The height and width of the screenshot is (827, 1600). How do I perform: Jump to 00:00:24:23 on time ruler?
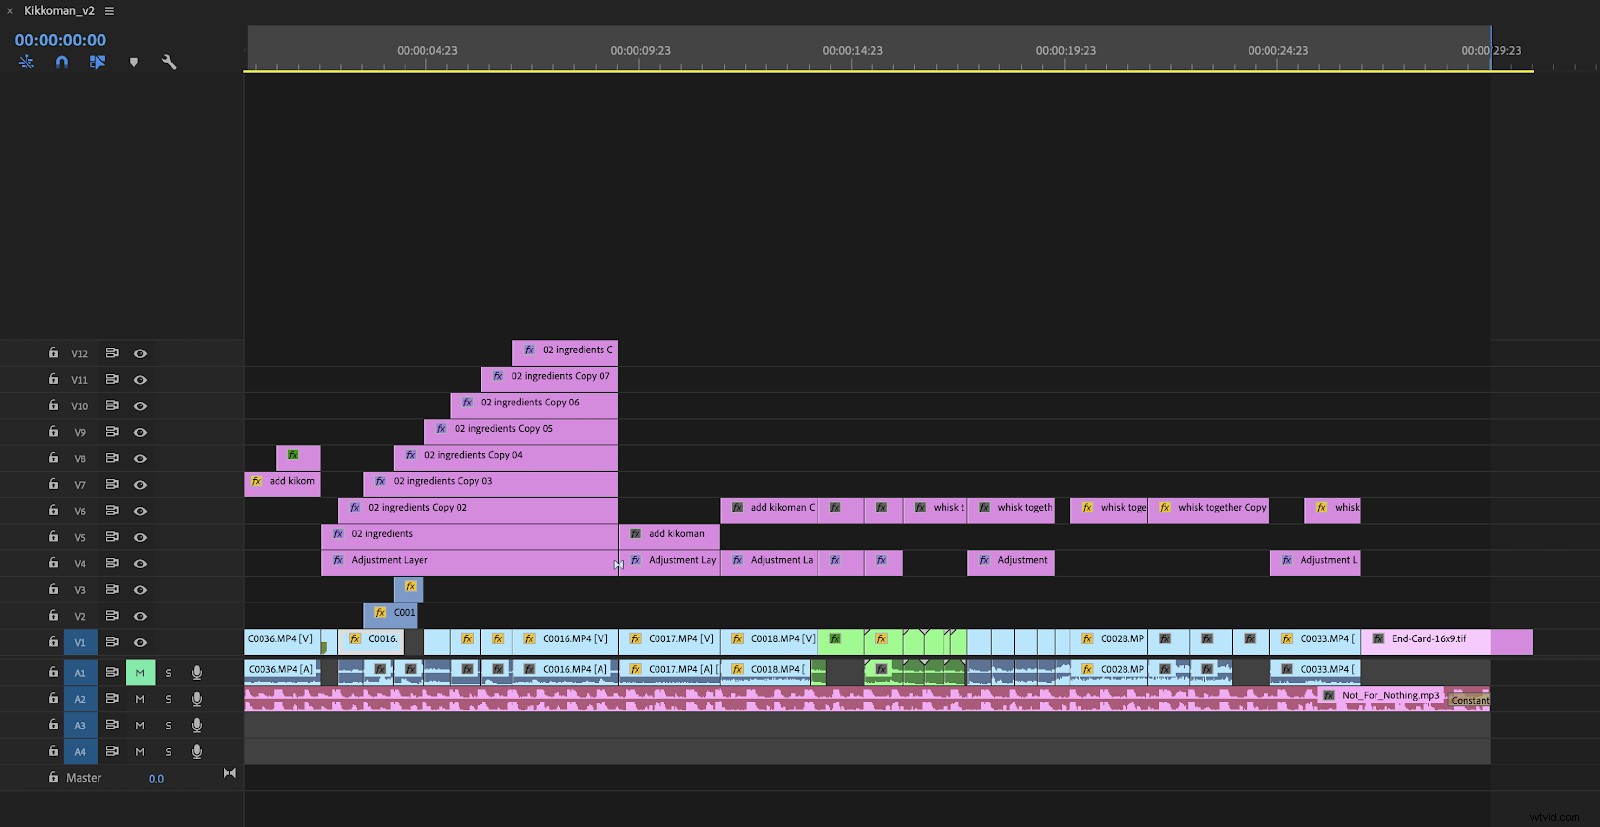point(1278,50)
